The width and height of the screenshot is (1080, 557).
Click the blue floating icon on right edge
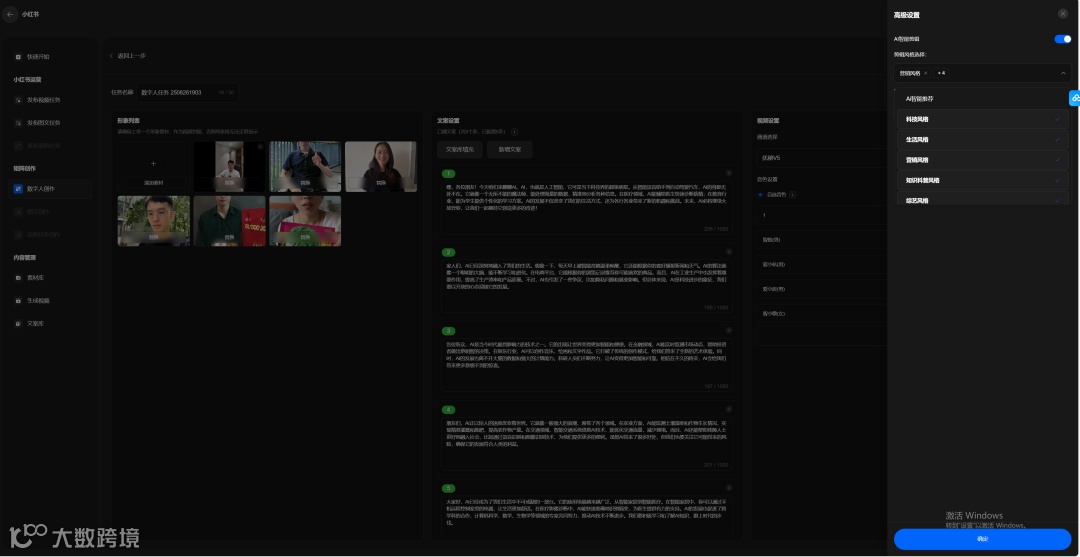point(1074,98)
